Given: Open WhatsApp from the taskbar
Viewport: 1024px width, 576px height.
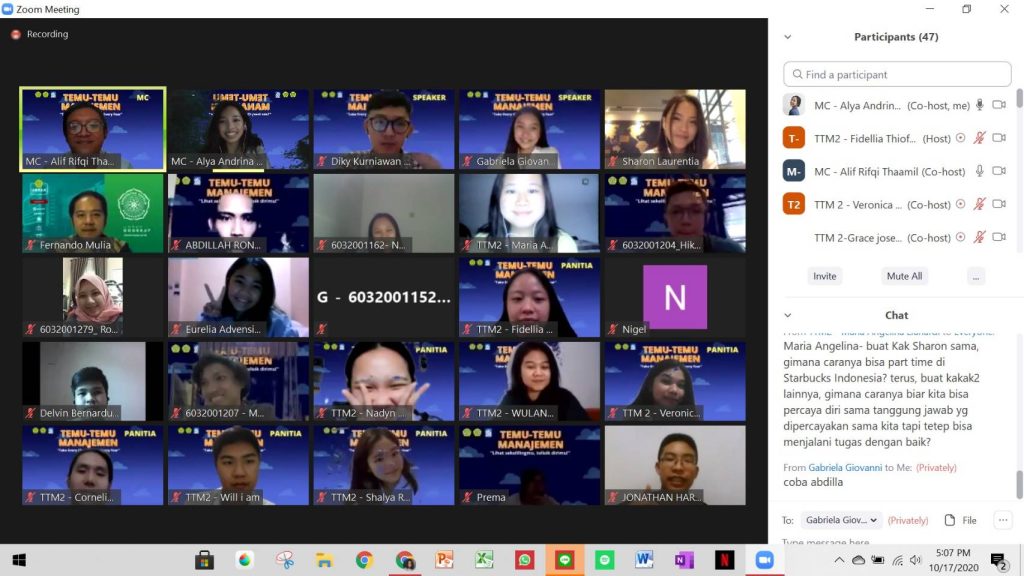Looking at the screenshot, I should pos(524,560).
